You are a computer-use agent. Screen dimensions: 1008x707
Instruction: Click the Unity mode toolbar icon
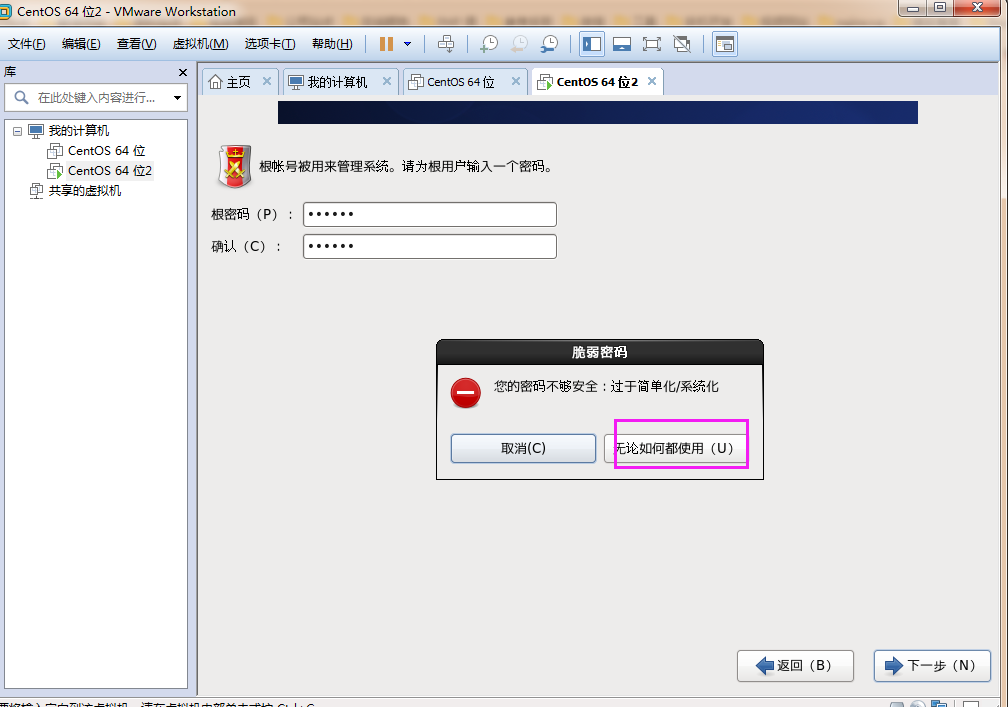pyautogui.click(x=682, y=44)
